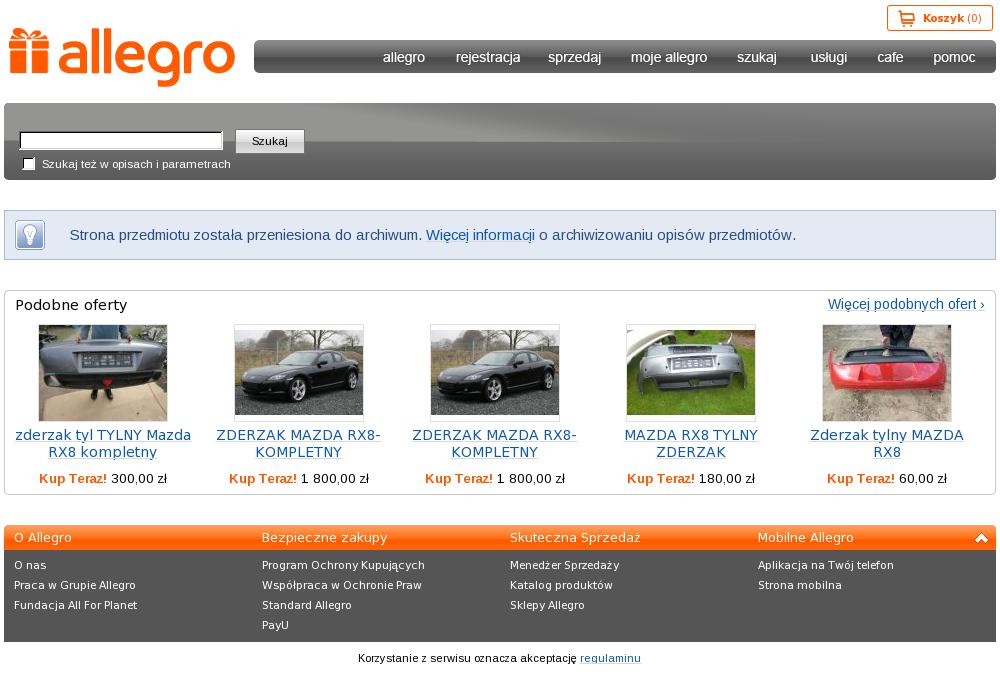Visit 'cafe' from the navigation bar

coord(890,57)
